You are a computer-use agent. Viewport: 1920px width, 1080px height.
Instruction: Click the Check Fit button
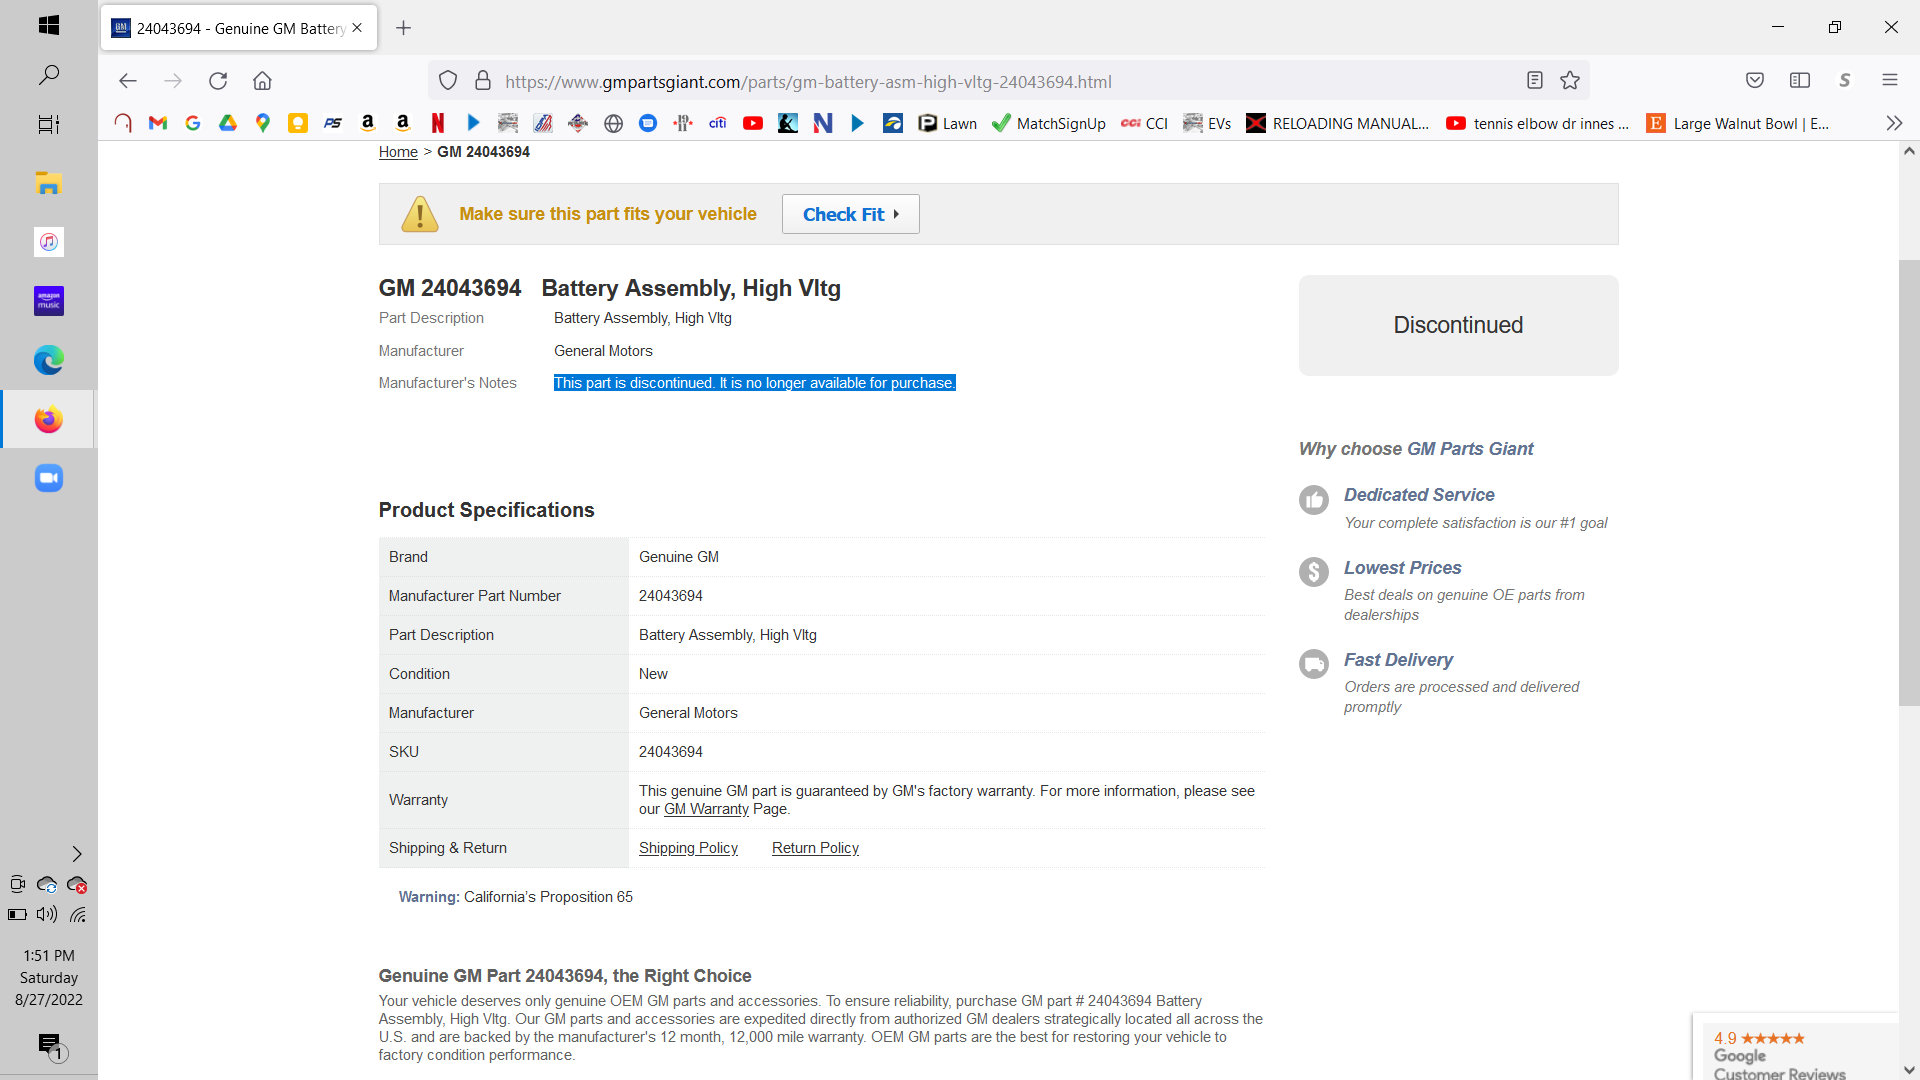[851, 214]
